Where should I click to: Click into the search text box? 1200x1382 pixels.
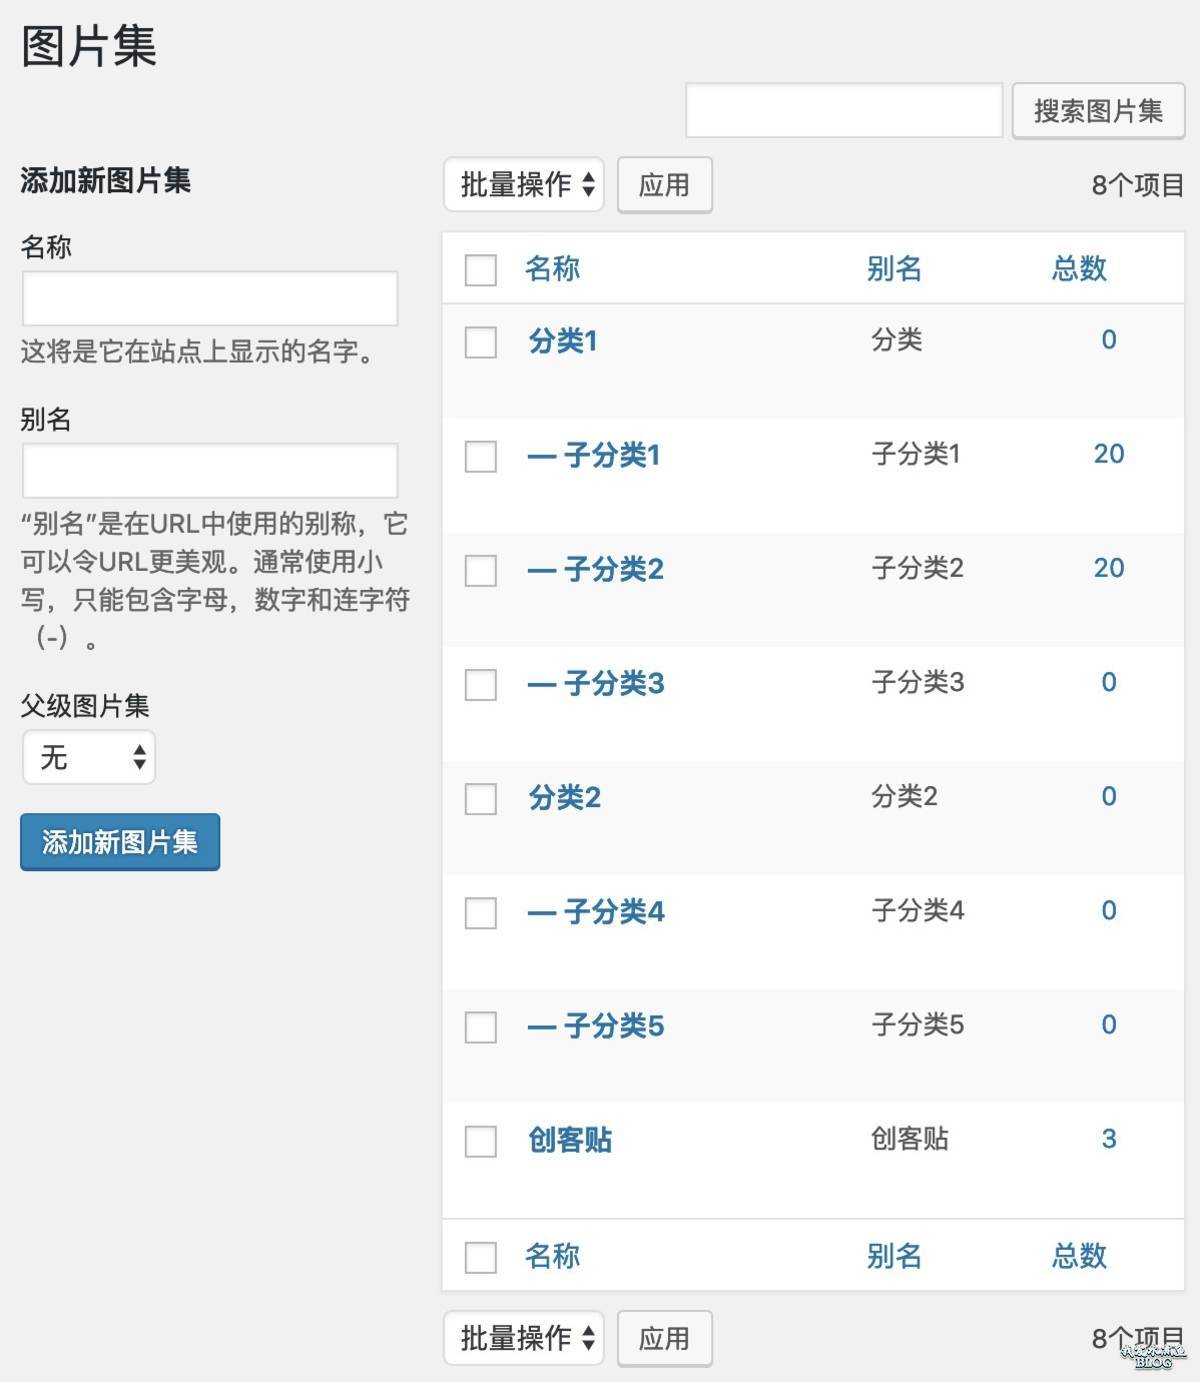click(x=843, y=111)
